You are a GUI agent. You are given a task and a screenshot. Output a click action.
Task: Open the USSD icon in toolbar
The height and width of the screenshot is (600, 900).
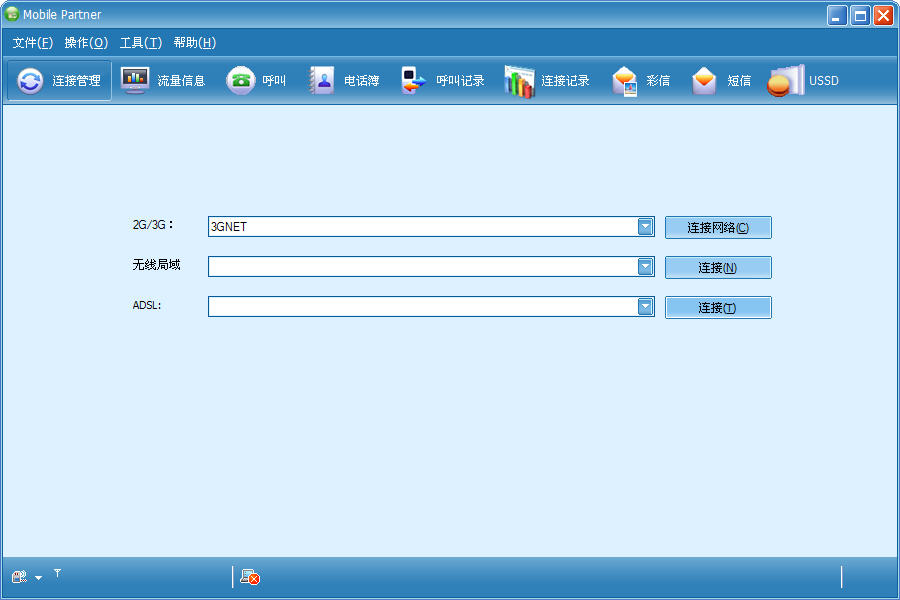[x=786, y=80]
